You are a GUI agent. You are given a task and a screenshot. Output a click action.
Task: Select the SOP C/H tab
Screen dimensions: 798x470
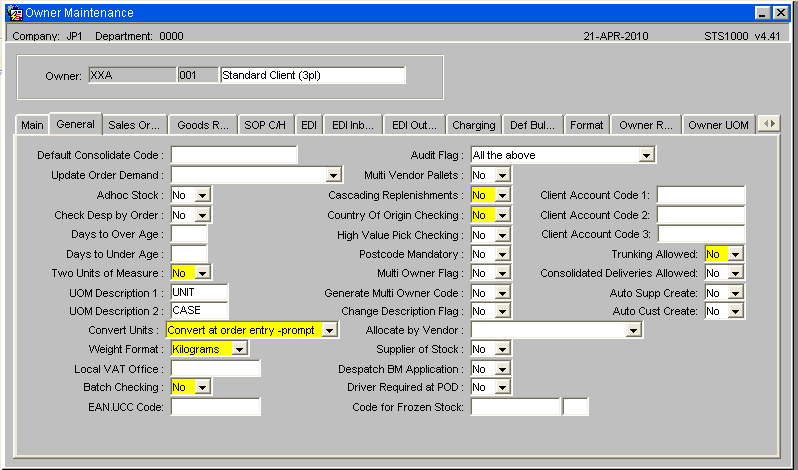[265, 125]
